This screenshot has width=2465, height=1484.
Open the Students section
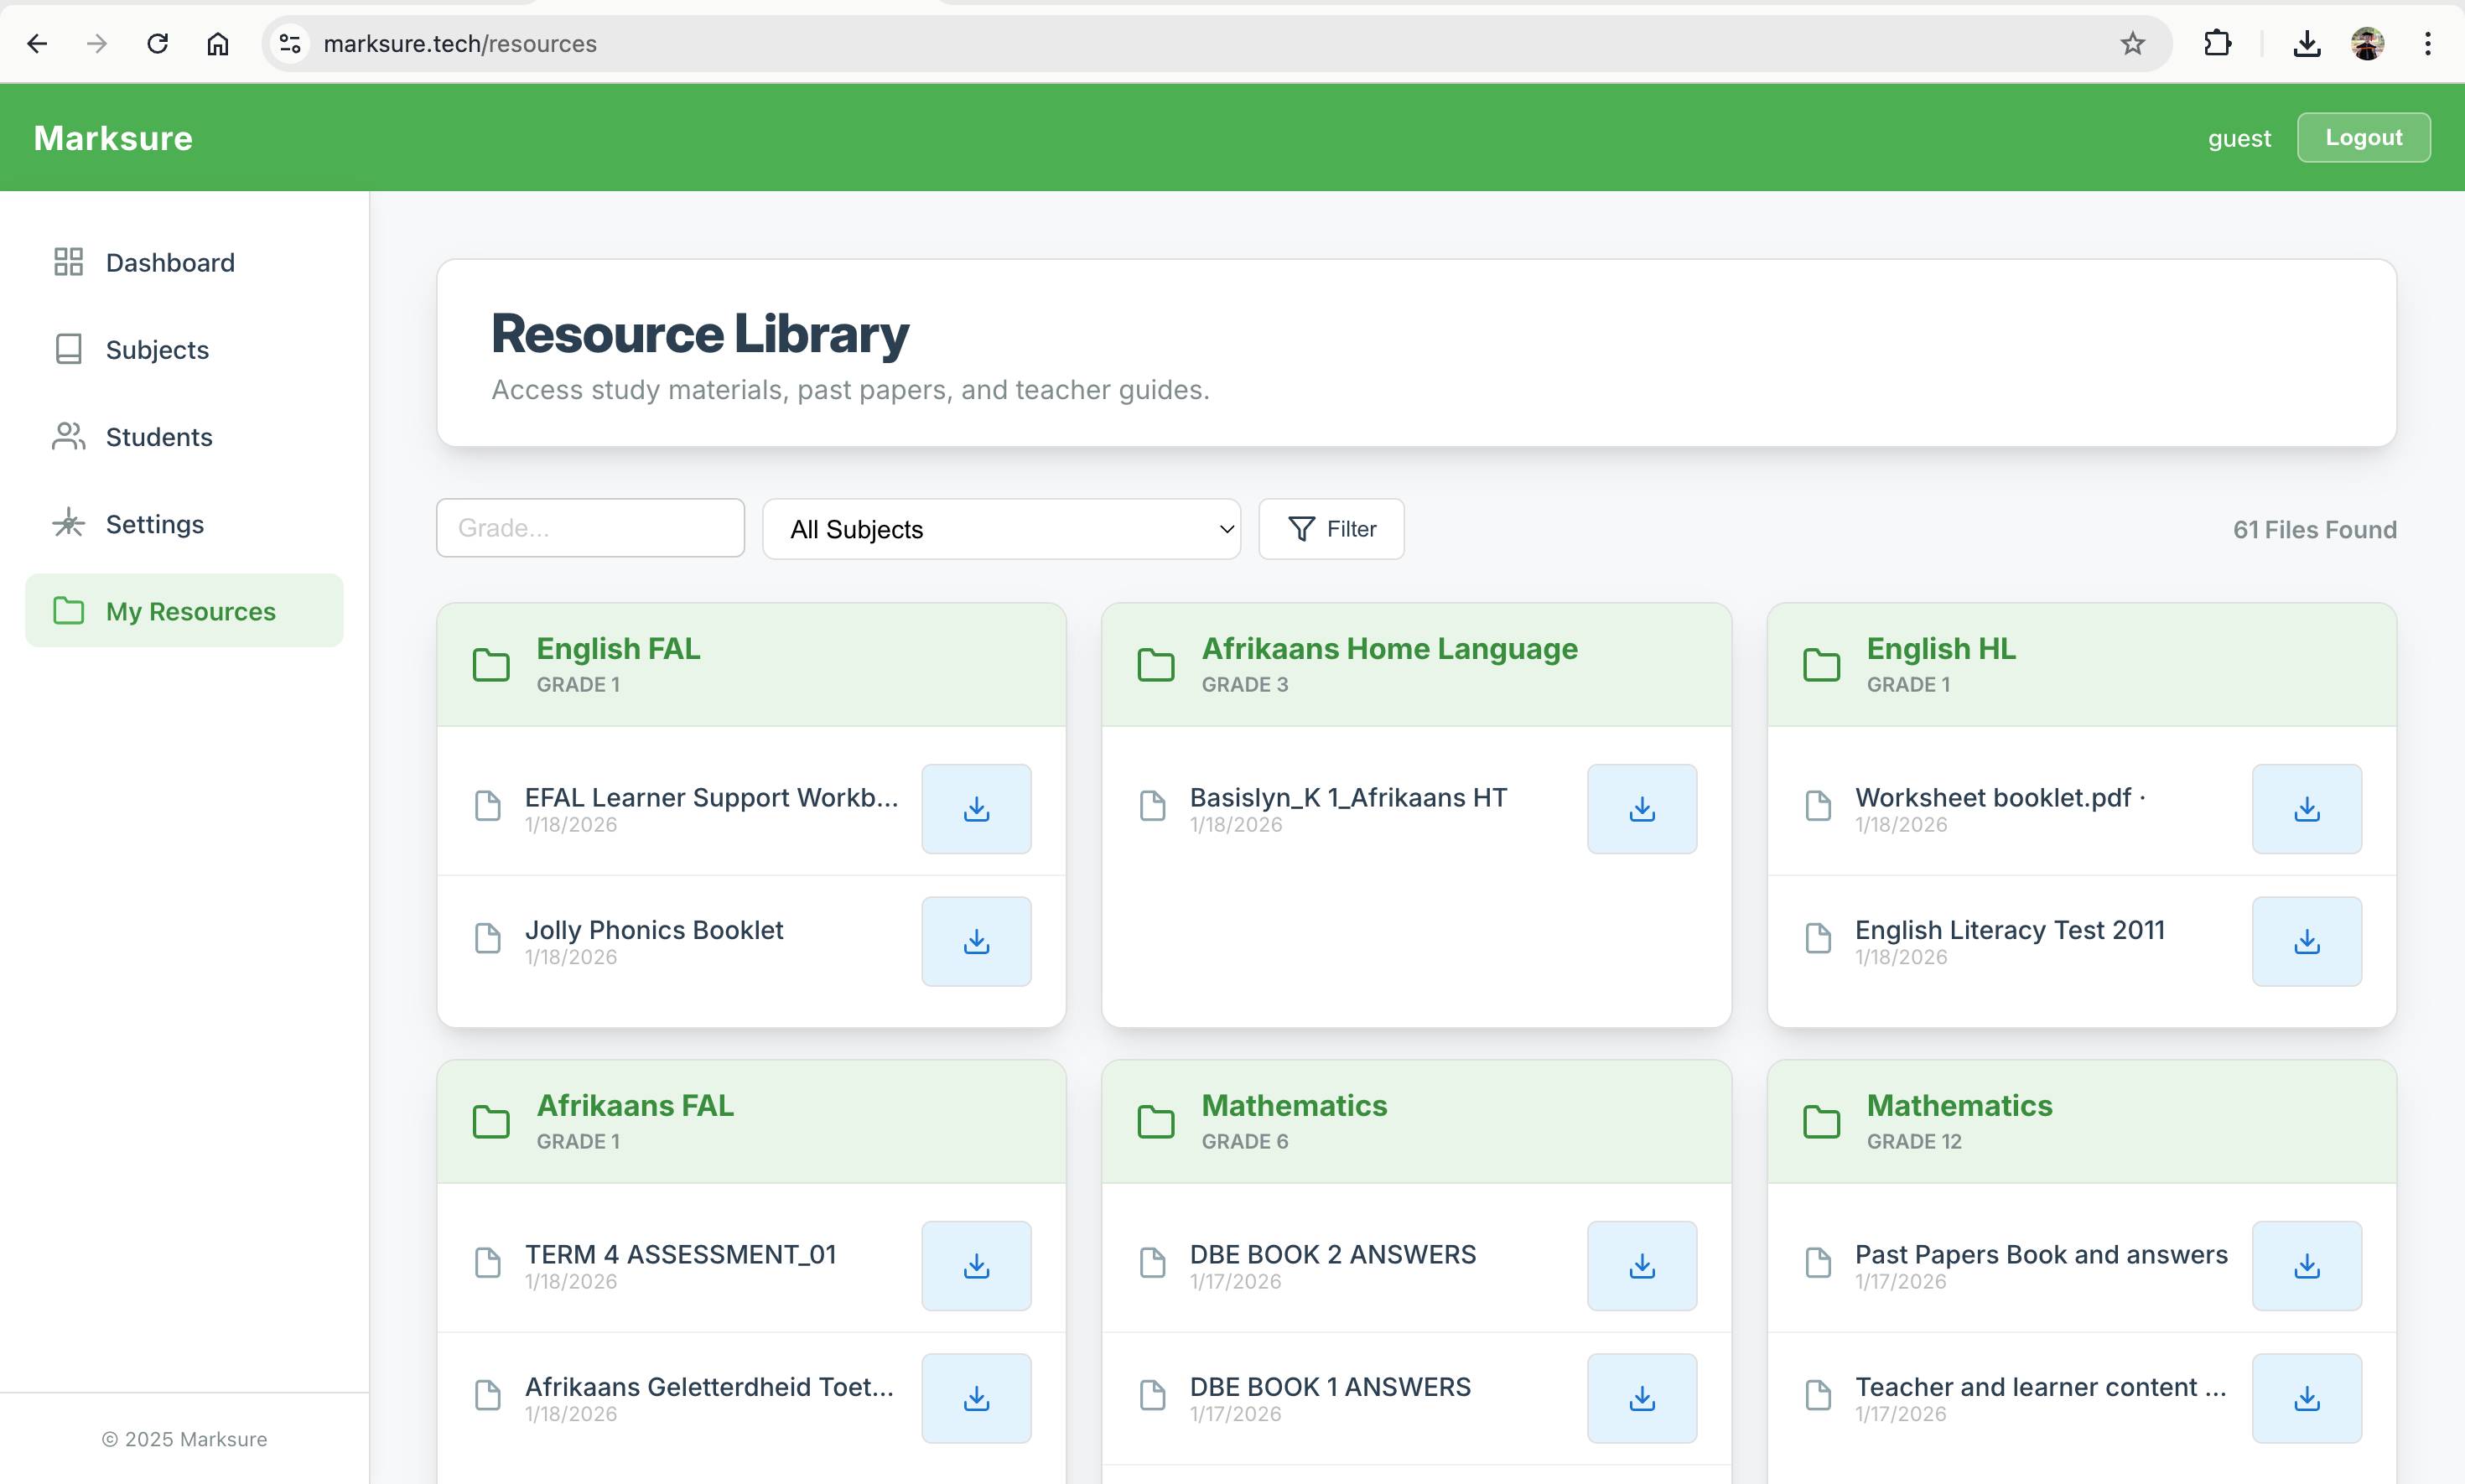(x=159, y=437)
